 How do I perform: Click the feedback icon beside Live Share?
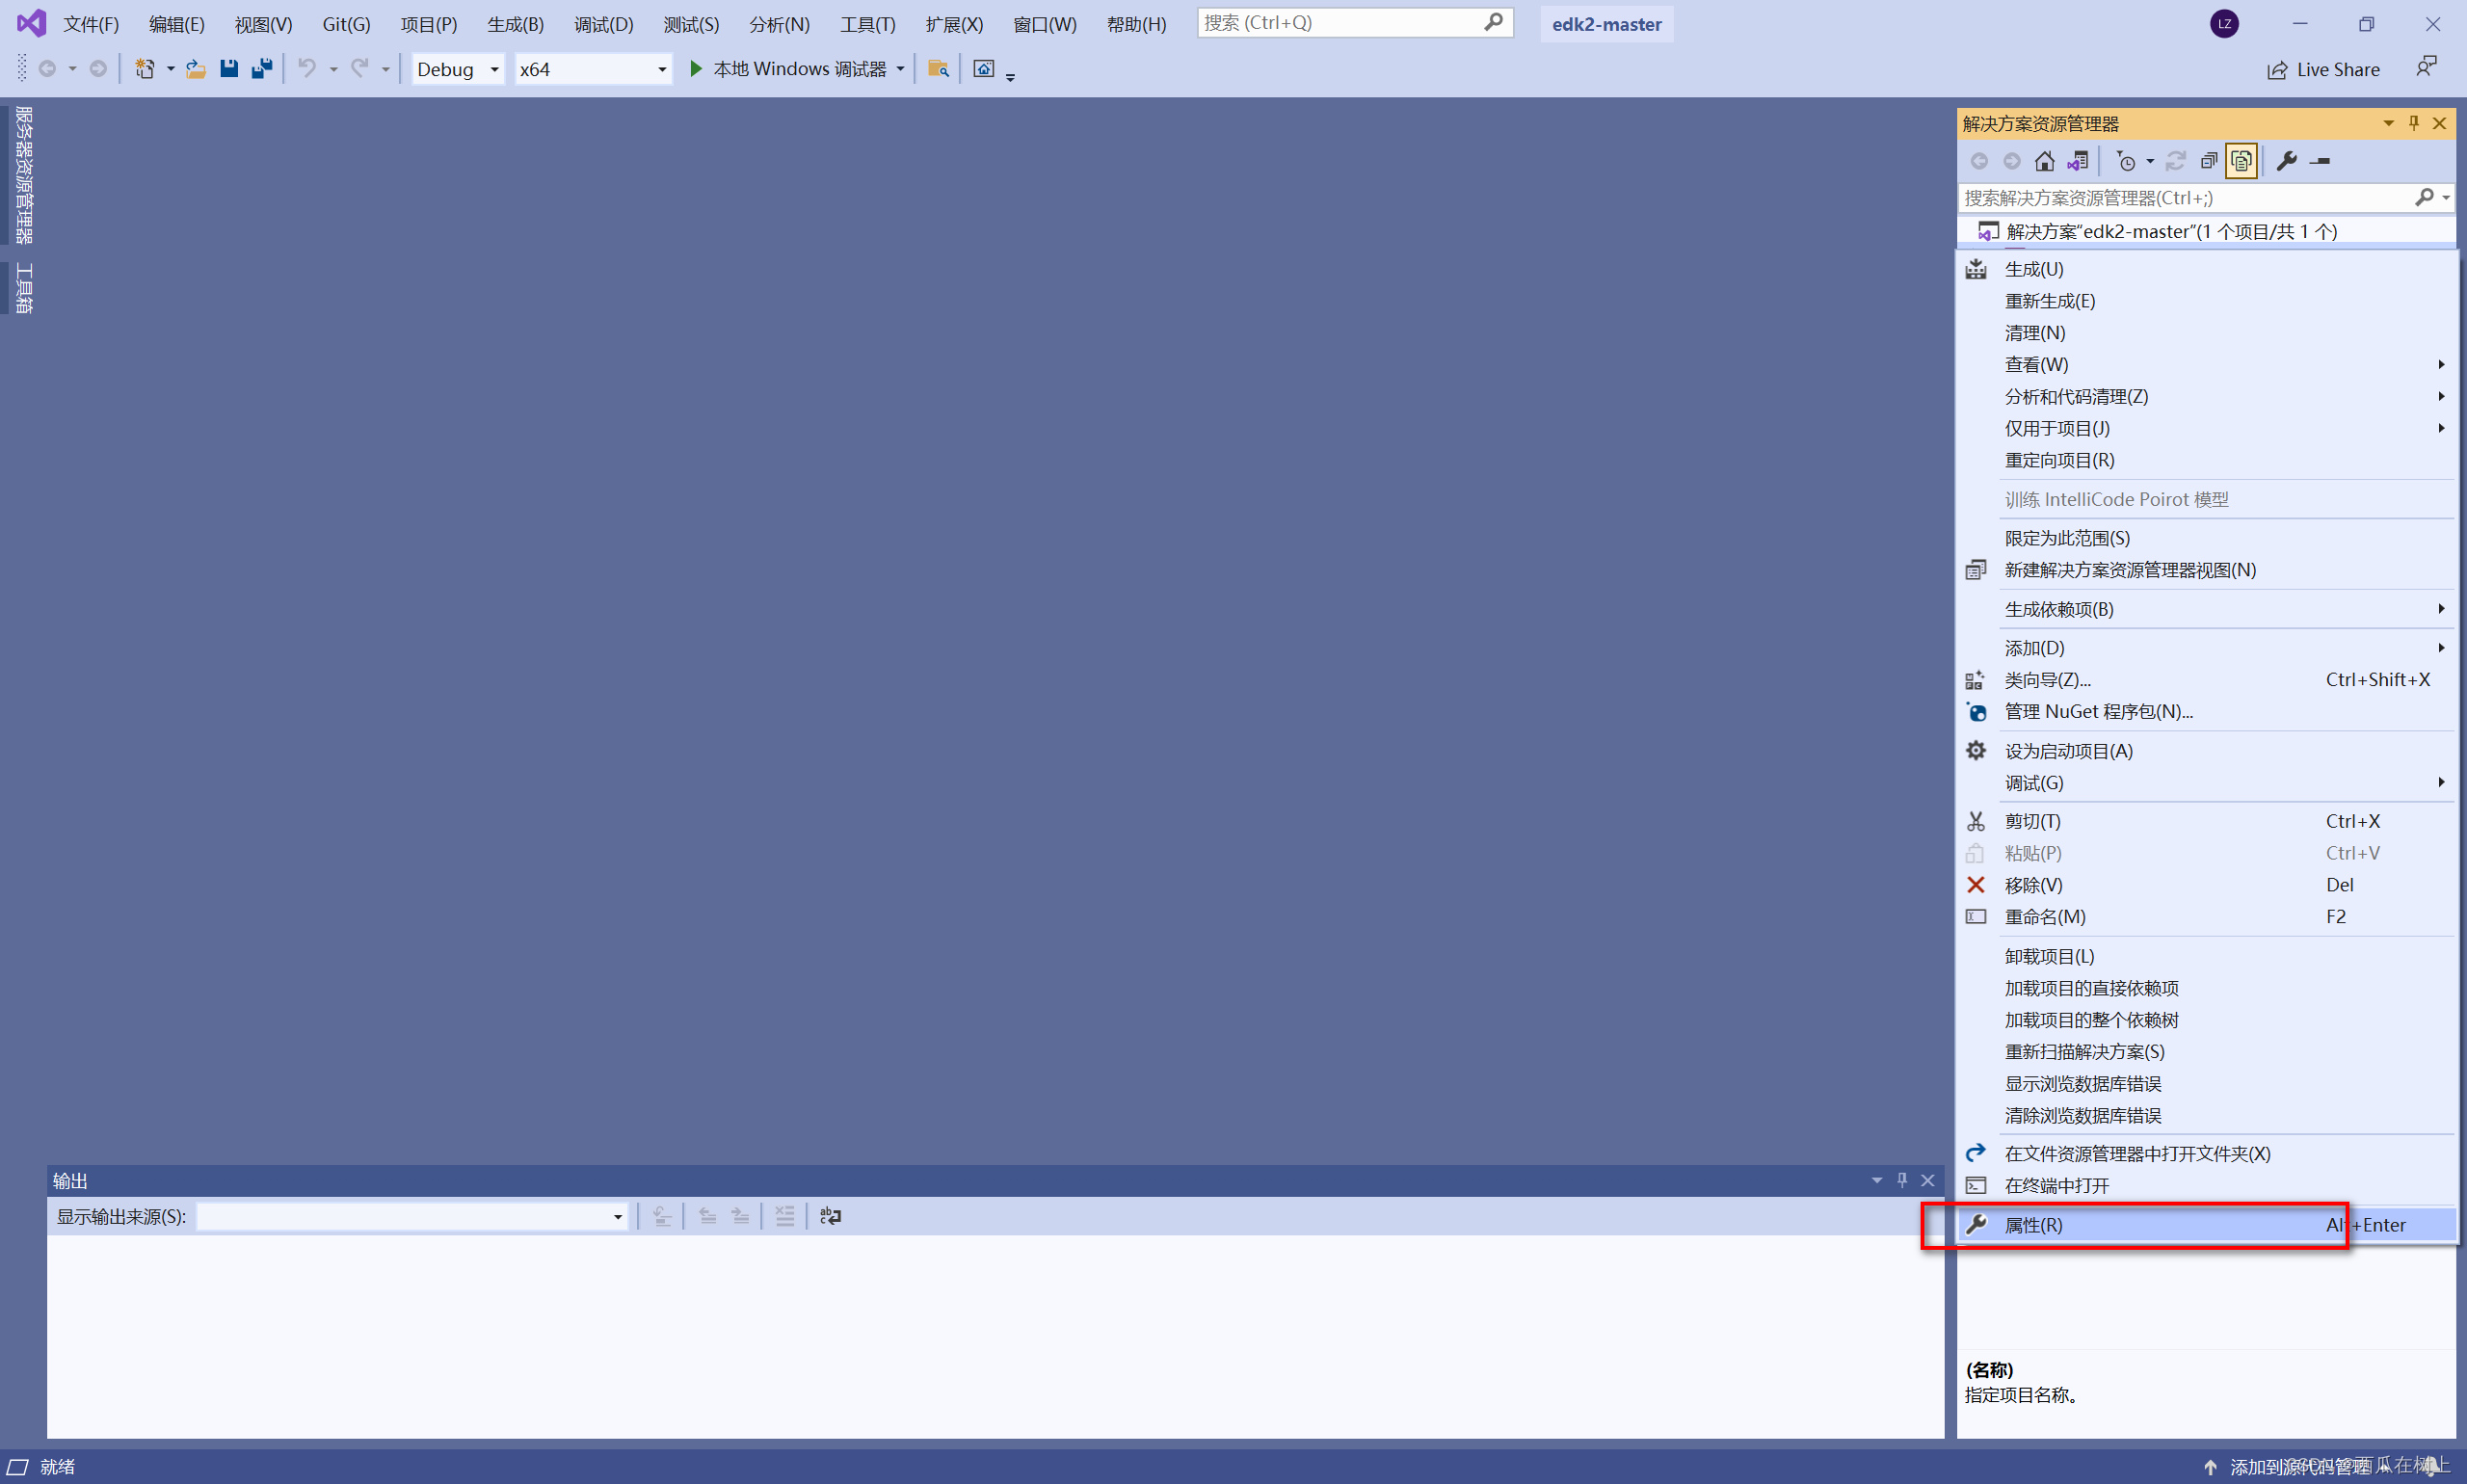click(2427, 67)
